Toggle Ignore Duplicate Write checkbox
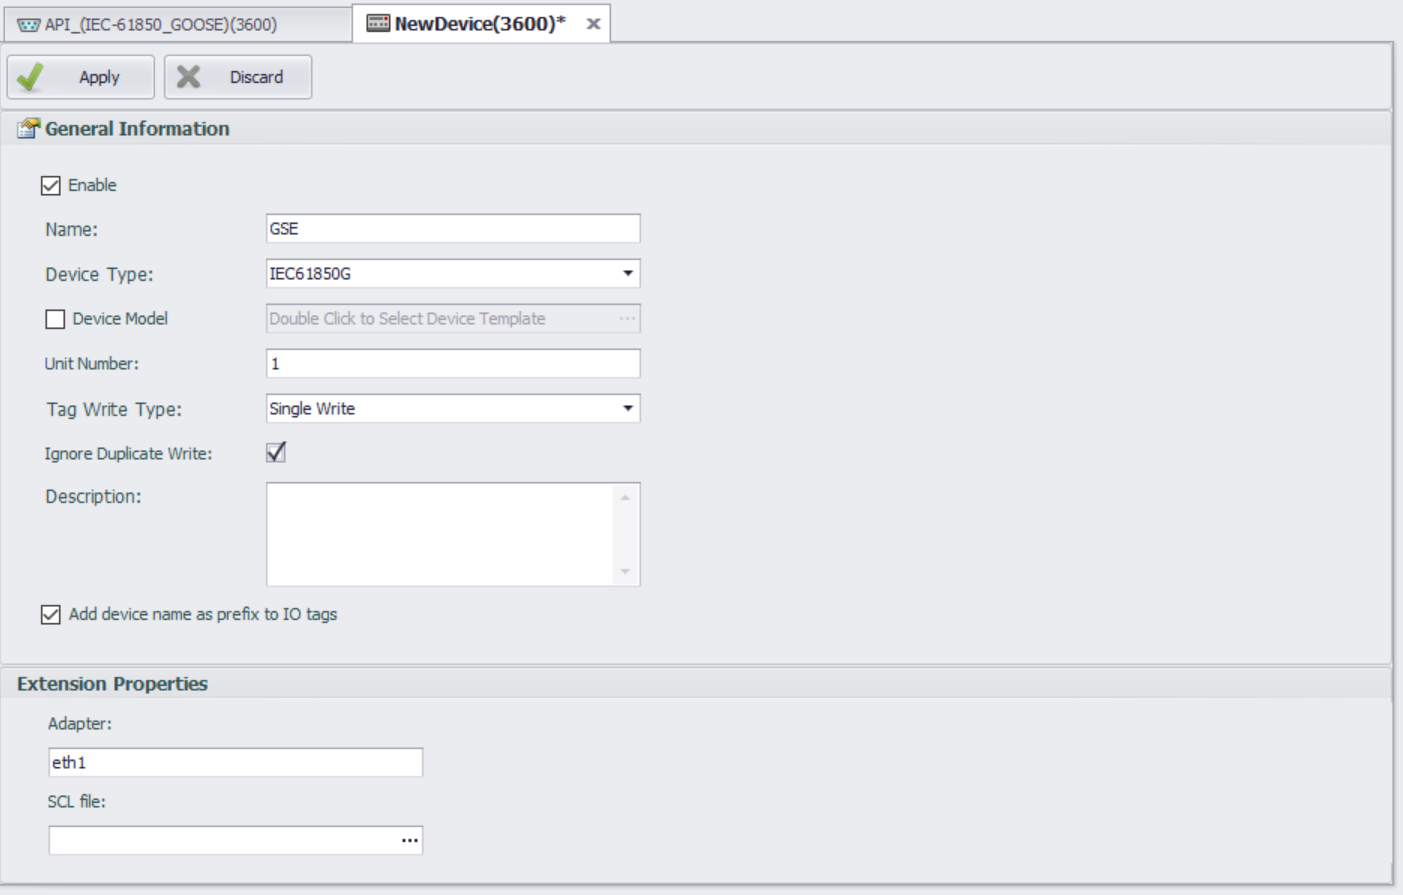 276,453
